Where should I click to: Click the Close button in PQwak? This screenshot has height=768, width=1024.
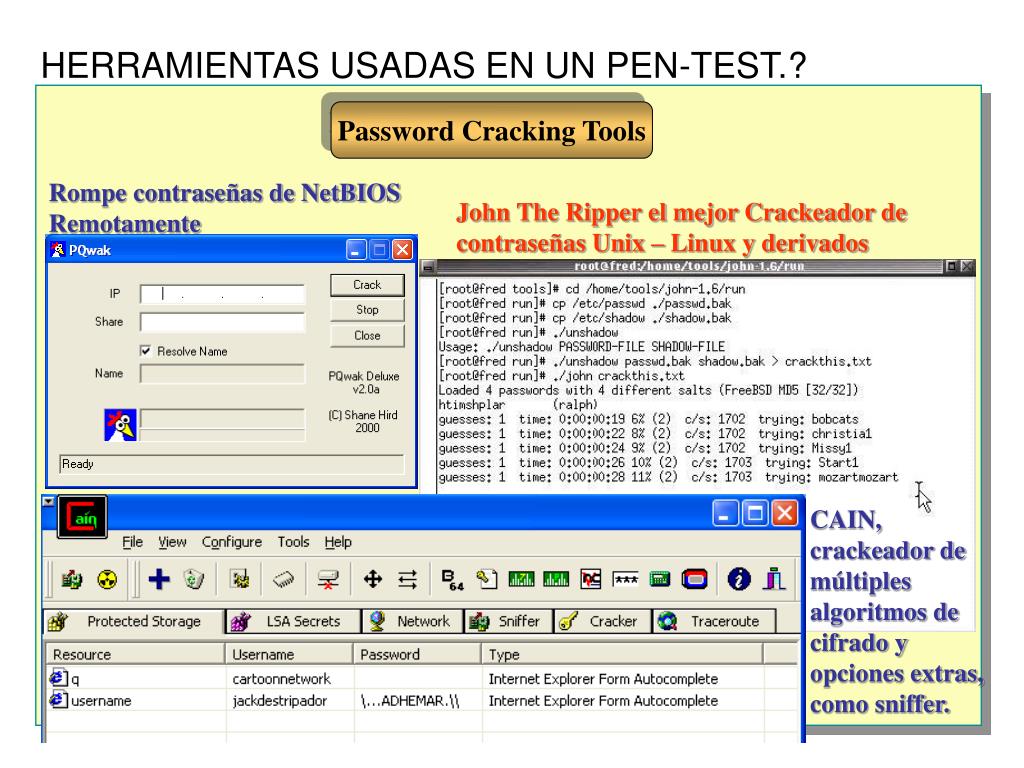(x=367, y=335)
